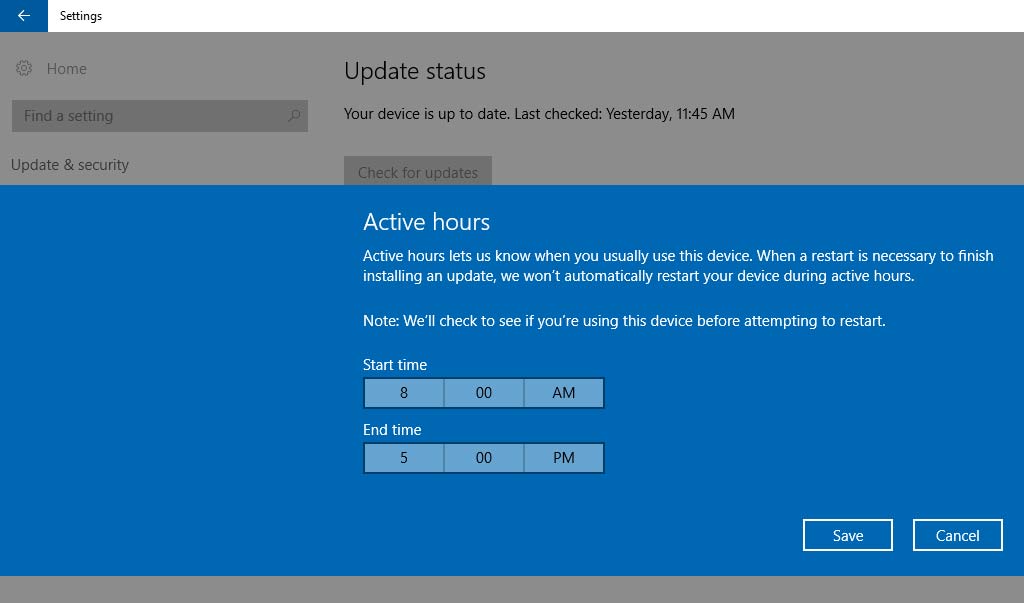Select the Update & security section
This screenshot has height=603, width=1024.
pyautogui.click(x=70, y=165)
